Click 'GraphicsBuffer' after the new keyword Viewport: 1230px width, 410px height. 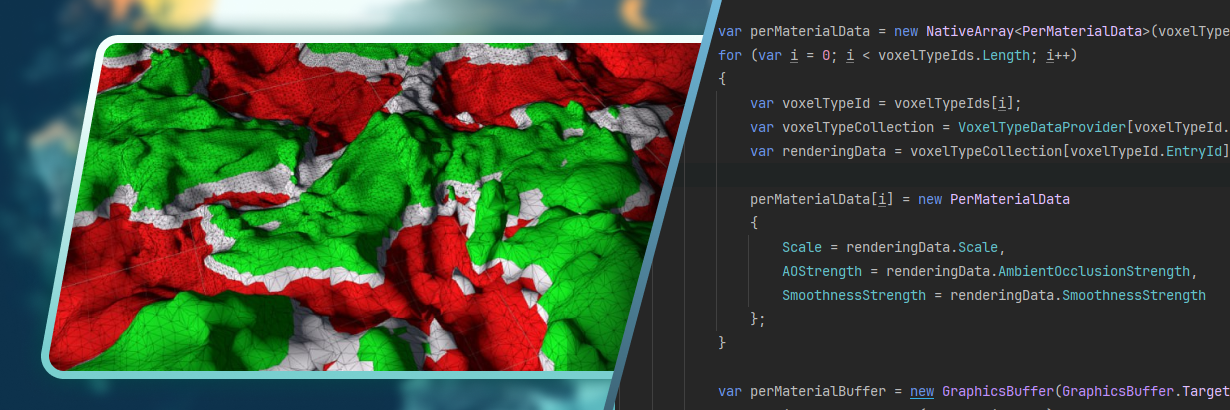coord(998,391)
